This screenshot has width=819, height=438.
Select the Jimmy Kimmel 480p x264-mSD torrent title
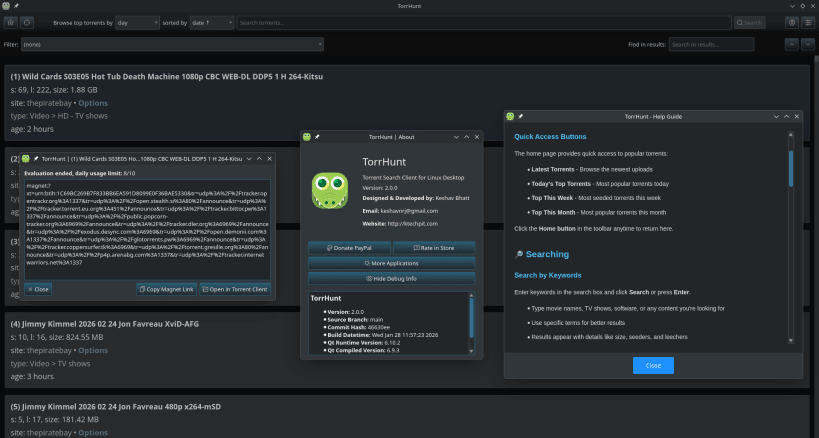pyautogui.click(x=115, y=406)
